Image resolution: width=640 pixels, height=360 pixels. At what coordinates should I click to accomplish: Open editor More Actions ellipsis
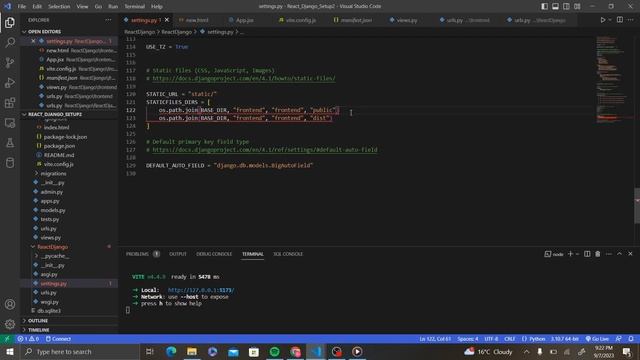coord(631,20)
